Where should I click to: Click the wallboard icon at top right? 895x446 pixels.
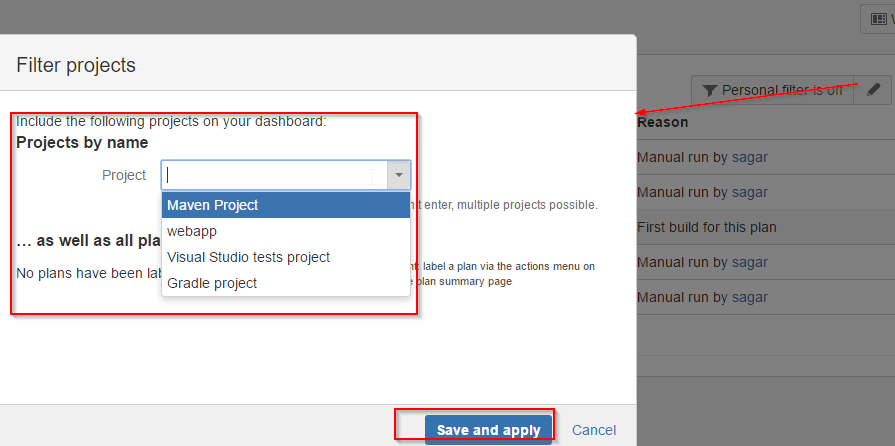coord(878,19)
